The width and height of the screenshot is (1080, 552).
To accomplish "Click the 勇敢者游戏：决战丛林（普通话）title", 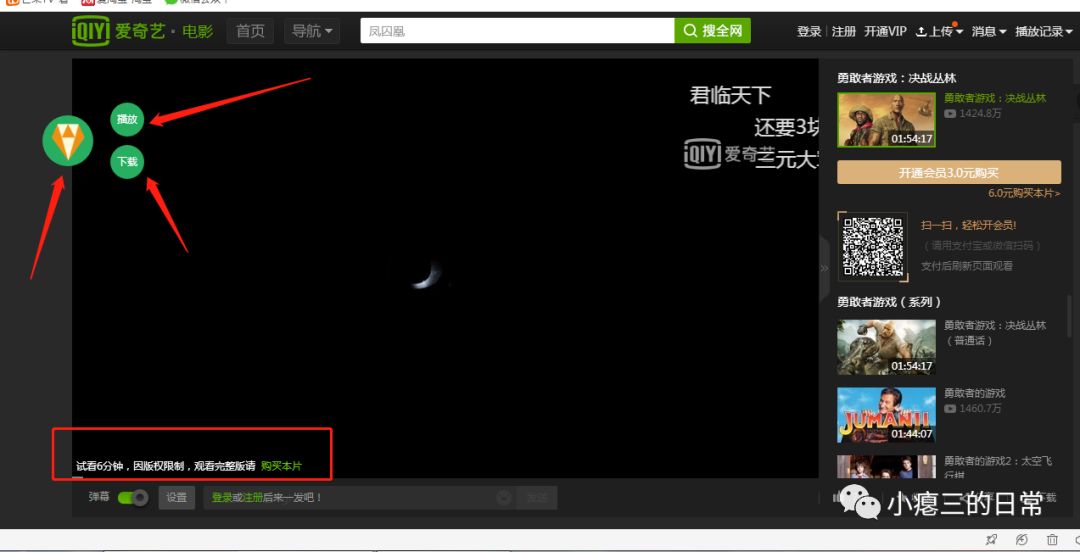I will (x=995, y=333).
